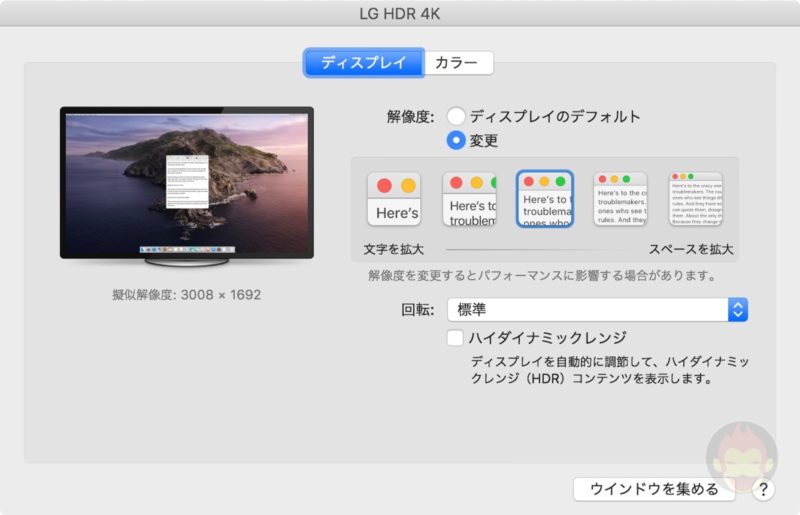800x515 pixels.
Task: Click the LG HDR 4K window title
Action: [399, 14]
